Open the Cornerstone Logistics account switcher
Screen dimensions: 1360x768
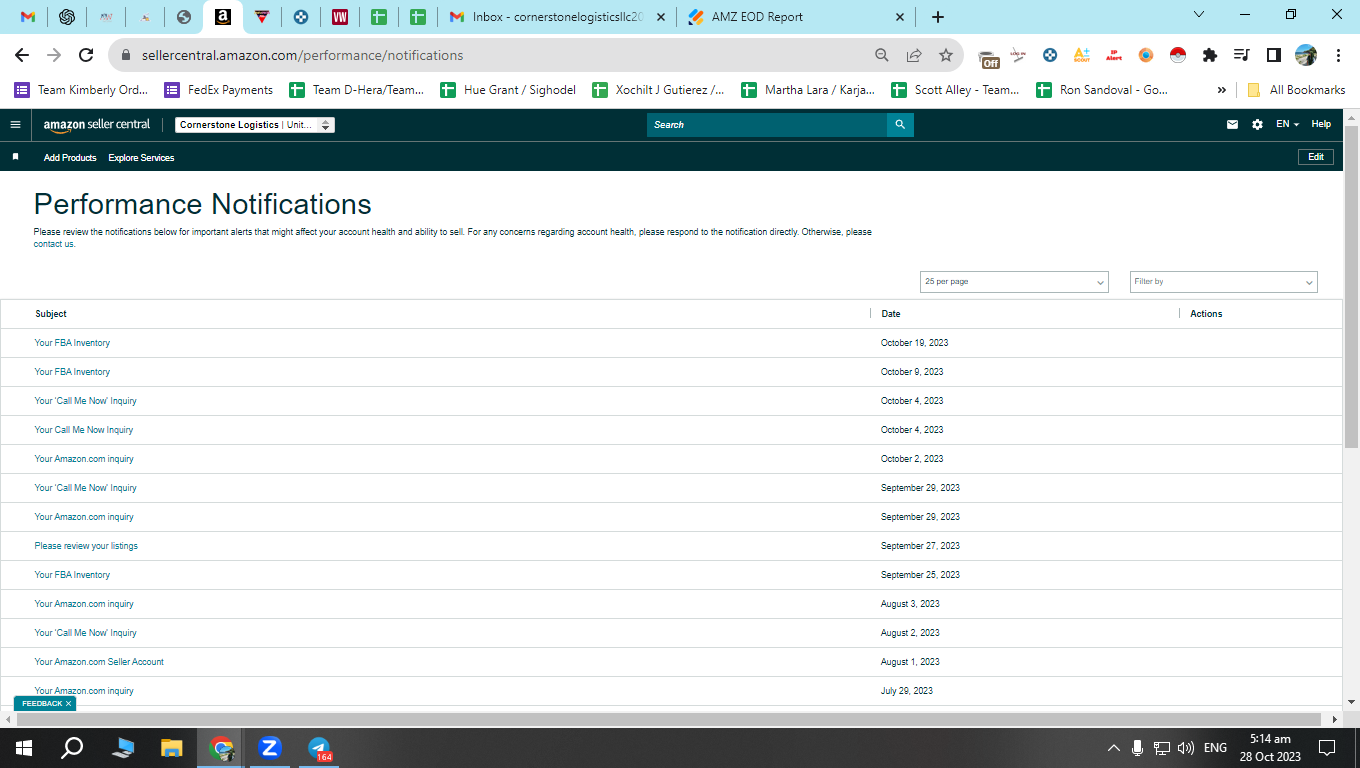255,125
